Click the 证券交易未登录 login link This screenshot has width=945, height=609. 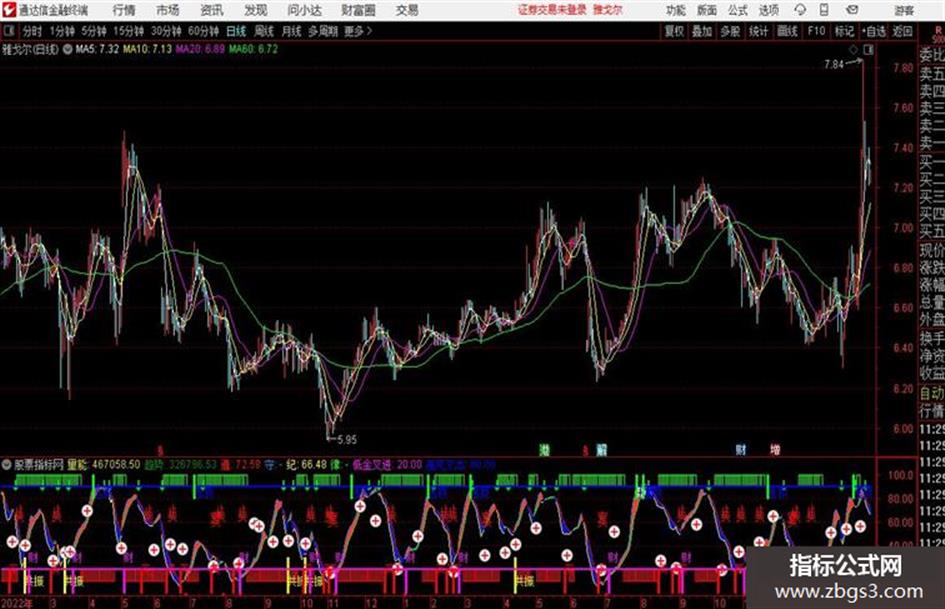(552, 10)
